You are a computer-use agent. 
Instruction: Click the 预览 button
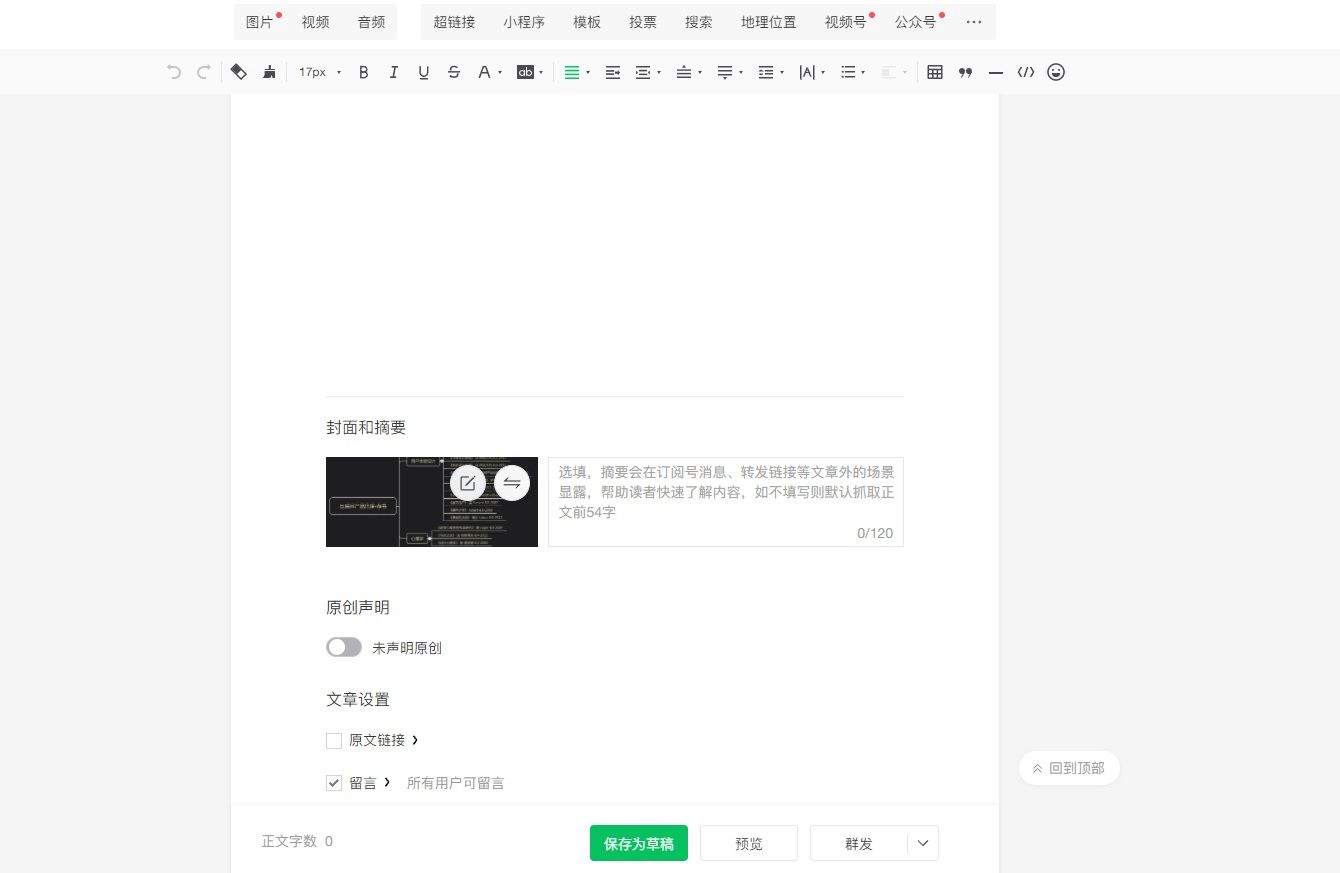tap(749, 843)
